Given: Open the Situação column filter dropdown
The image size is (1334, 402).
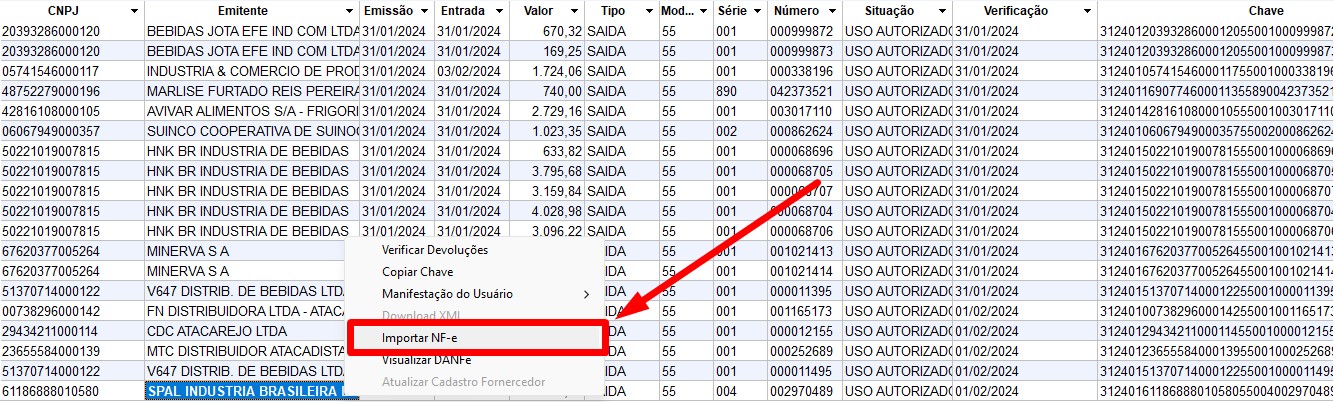Looking at the screenshot, I should click(x=941, y=10).
